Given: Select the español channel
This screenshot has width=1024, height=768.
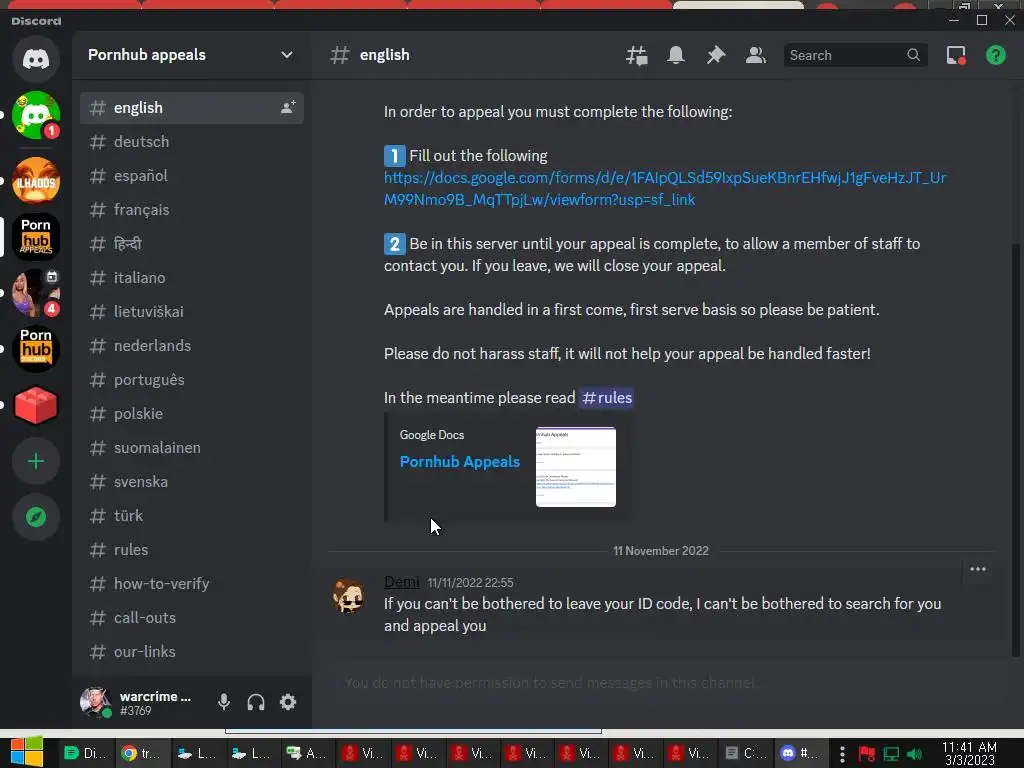Looking at the screenshot, I should tap(191, 176).
